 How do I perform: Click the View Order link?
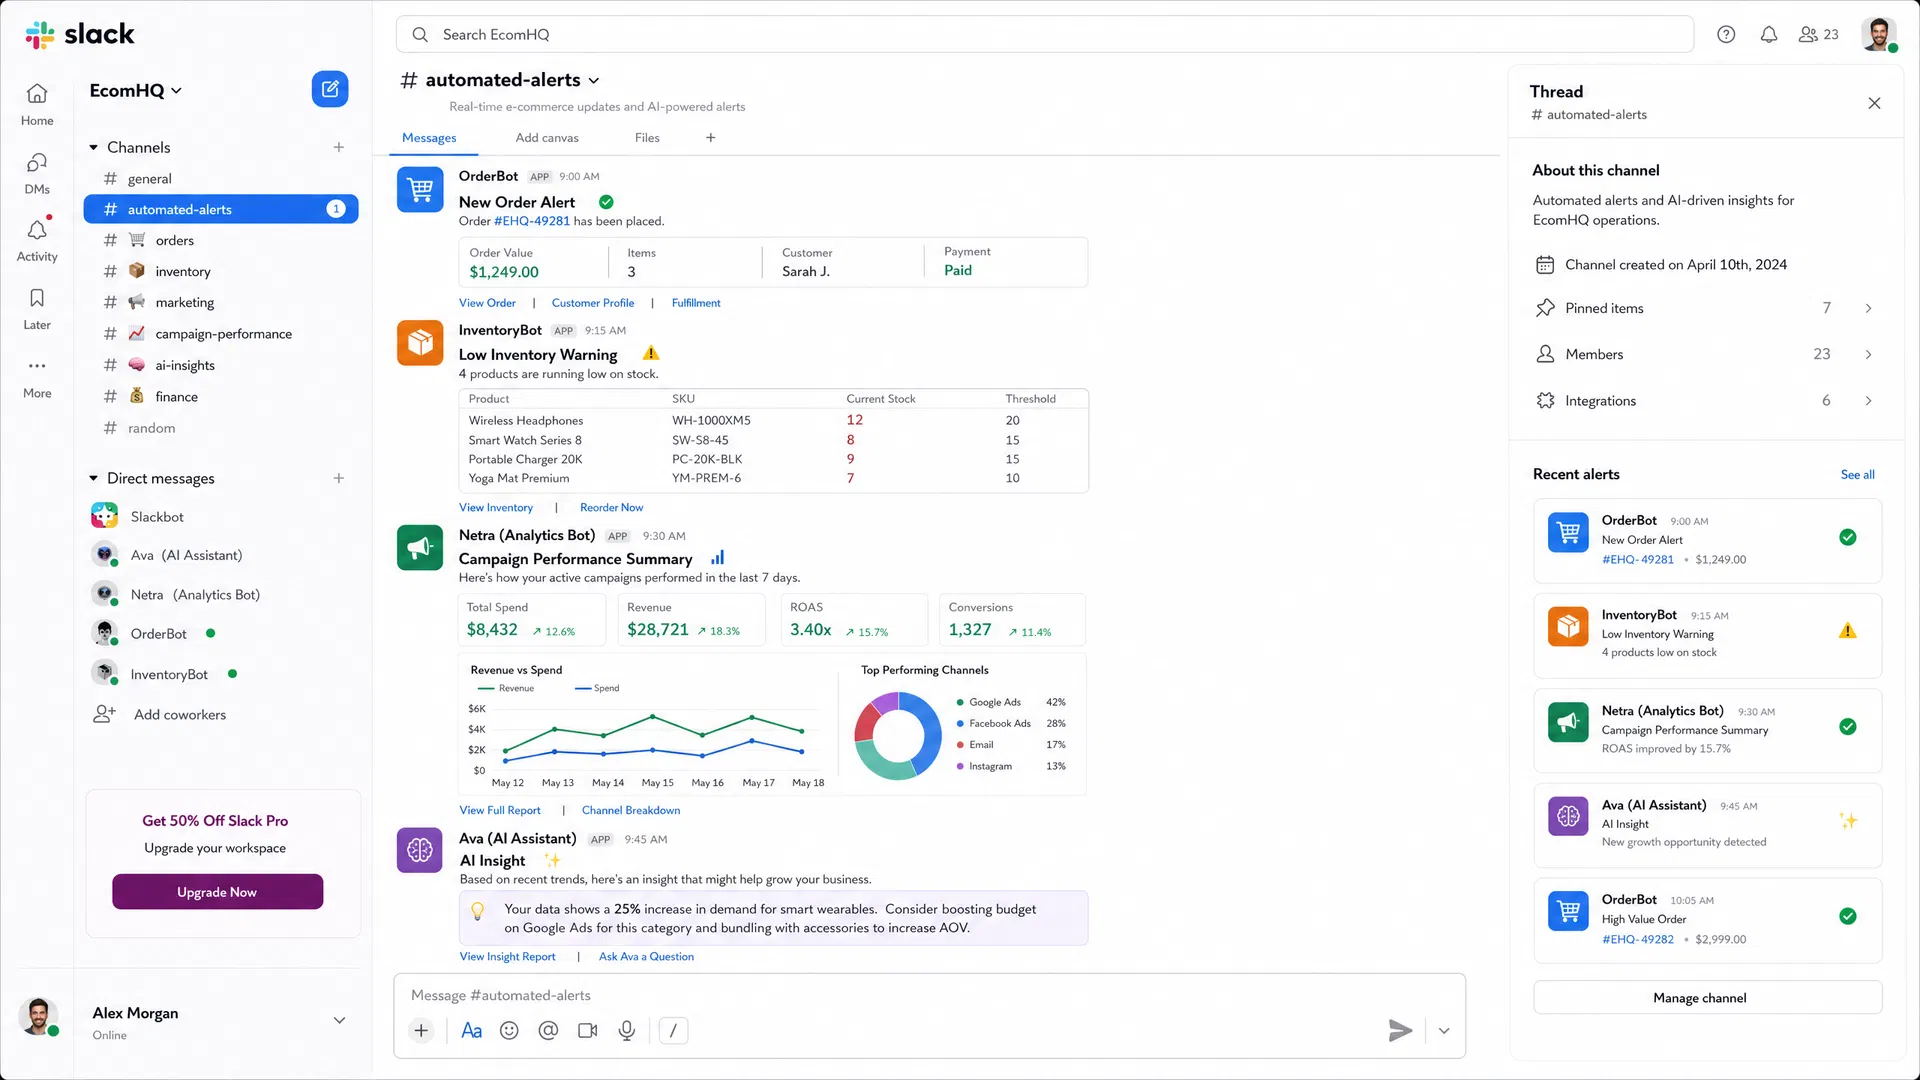coord(487,303)
